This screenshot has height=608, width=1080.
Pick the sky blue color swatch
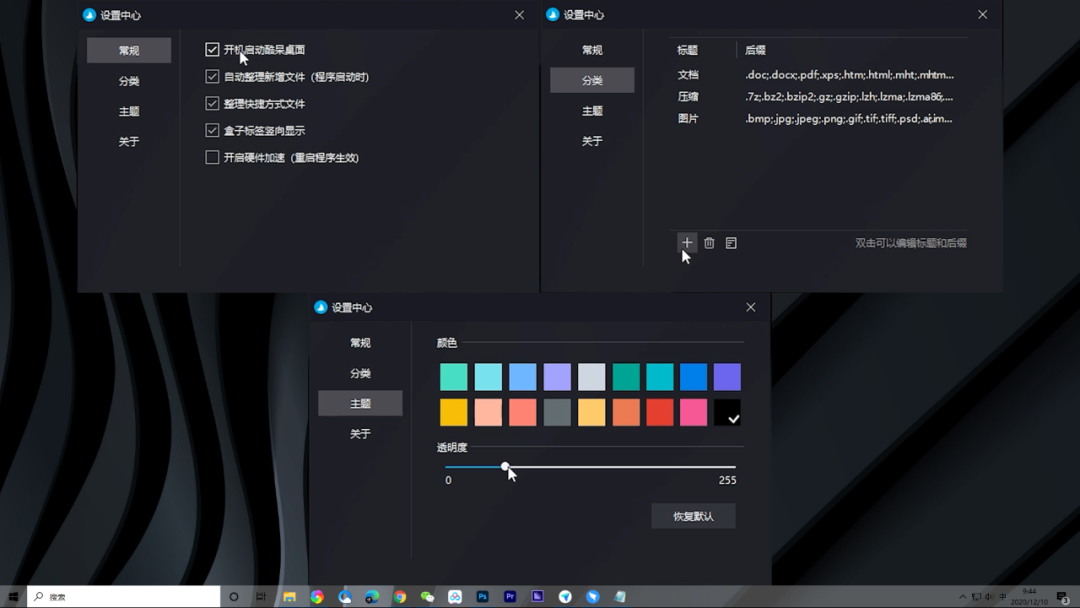pos(522,377)
